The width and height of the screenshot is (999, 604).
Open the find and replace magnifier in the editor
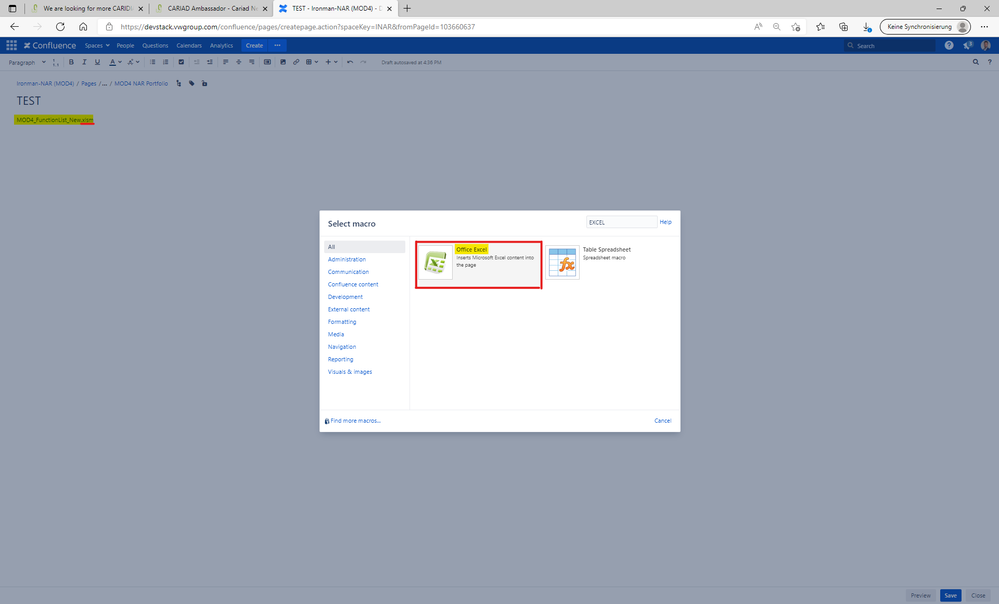[975, 62]
